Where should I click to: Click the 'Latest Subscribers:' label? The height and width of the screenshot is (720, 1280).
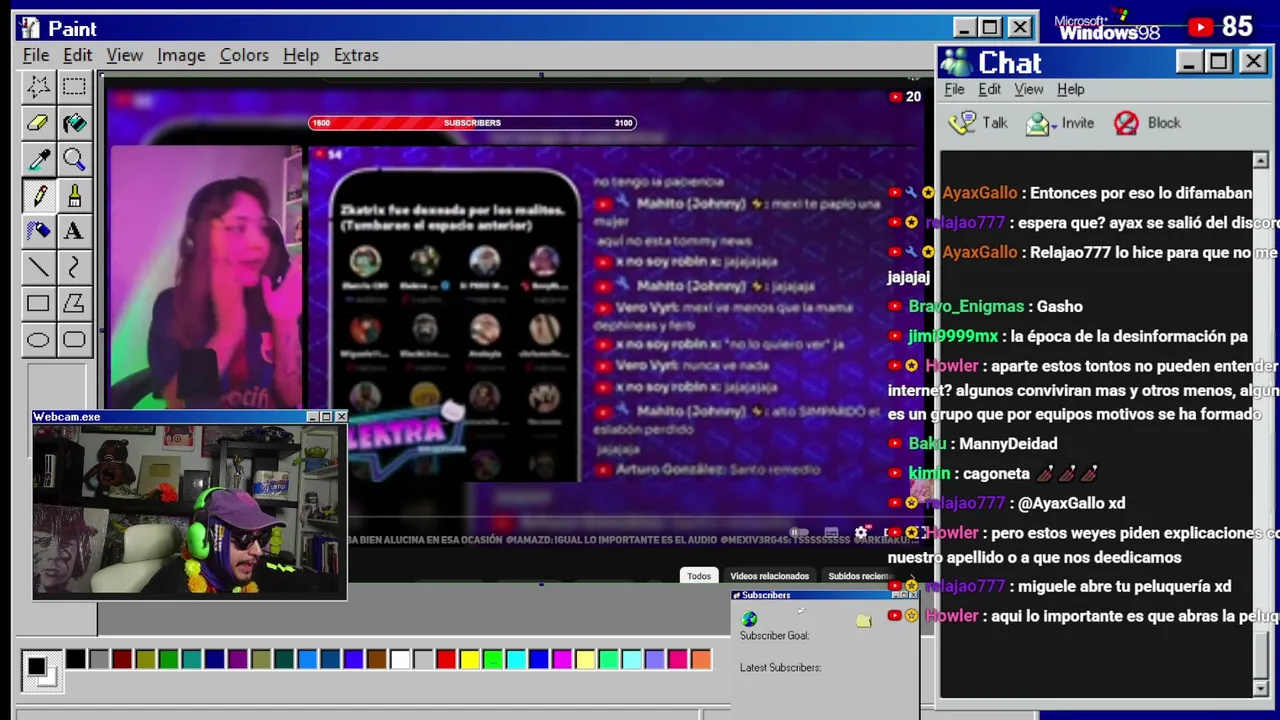780,668
